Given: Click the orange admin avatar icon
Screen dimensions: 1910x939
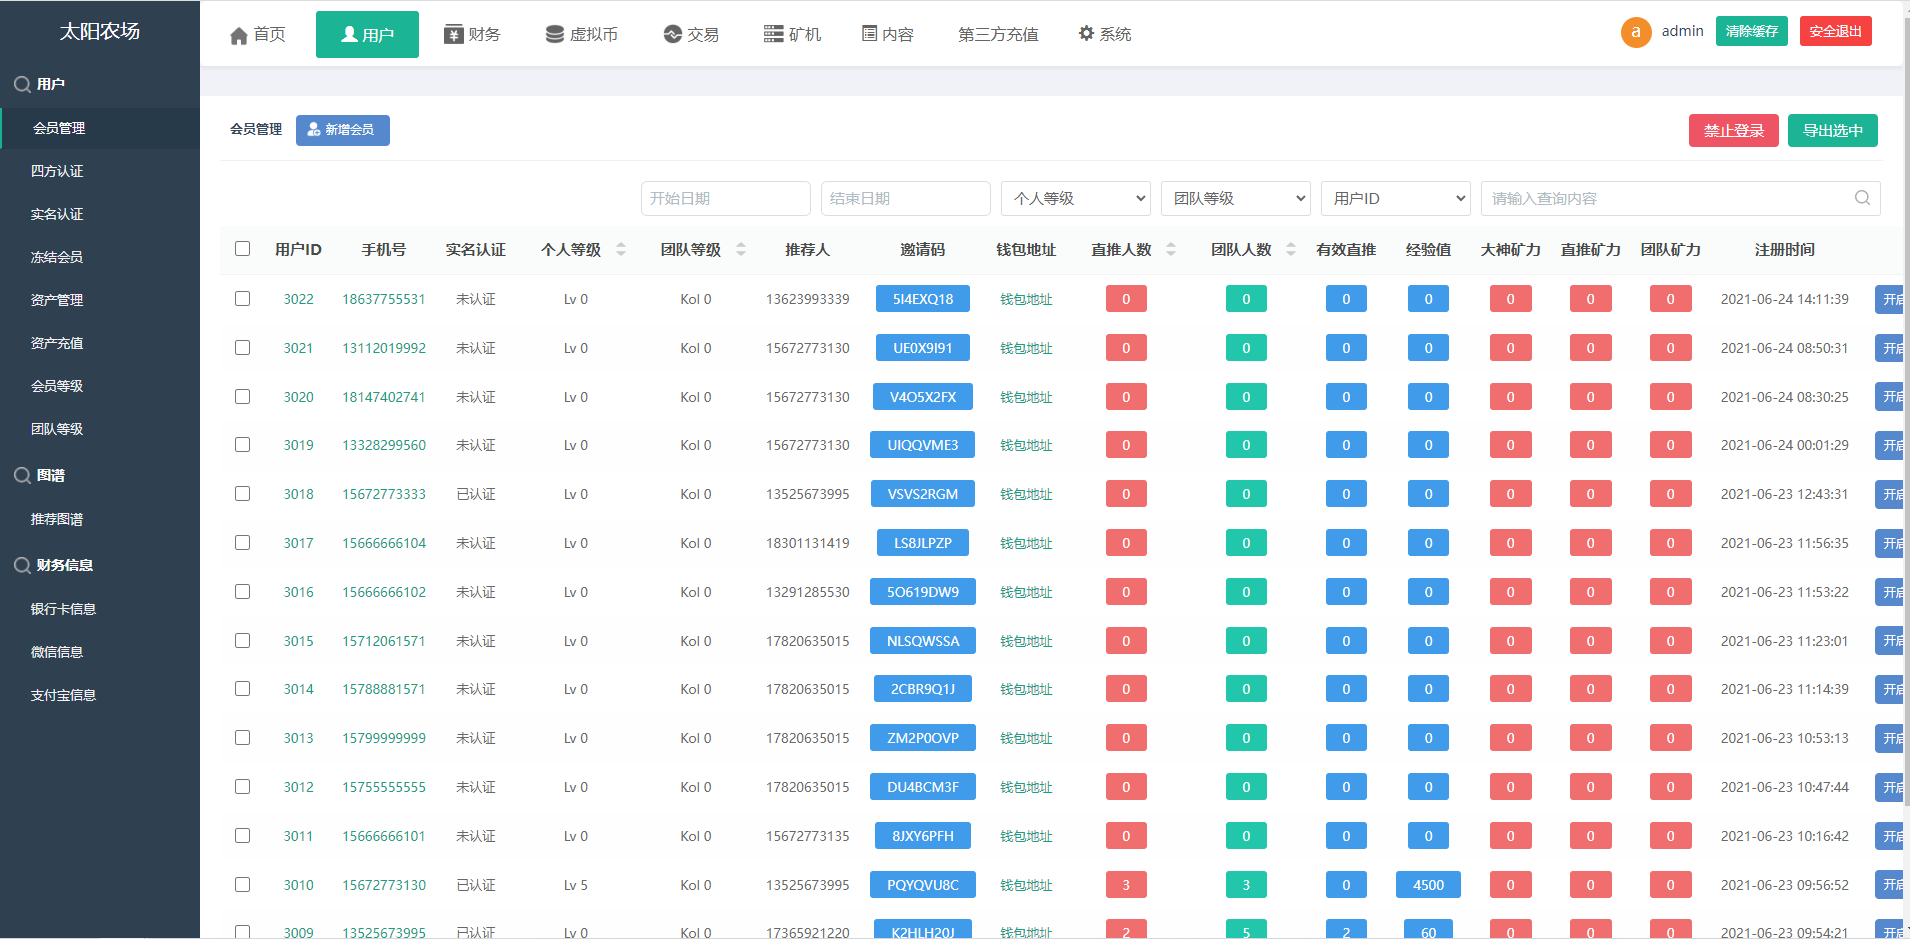Looking at the screenshot, I should [1636, 32].
